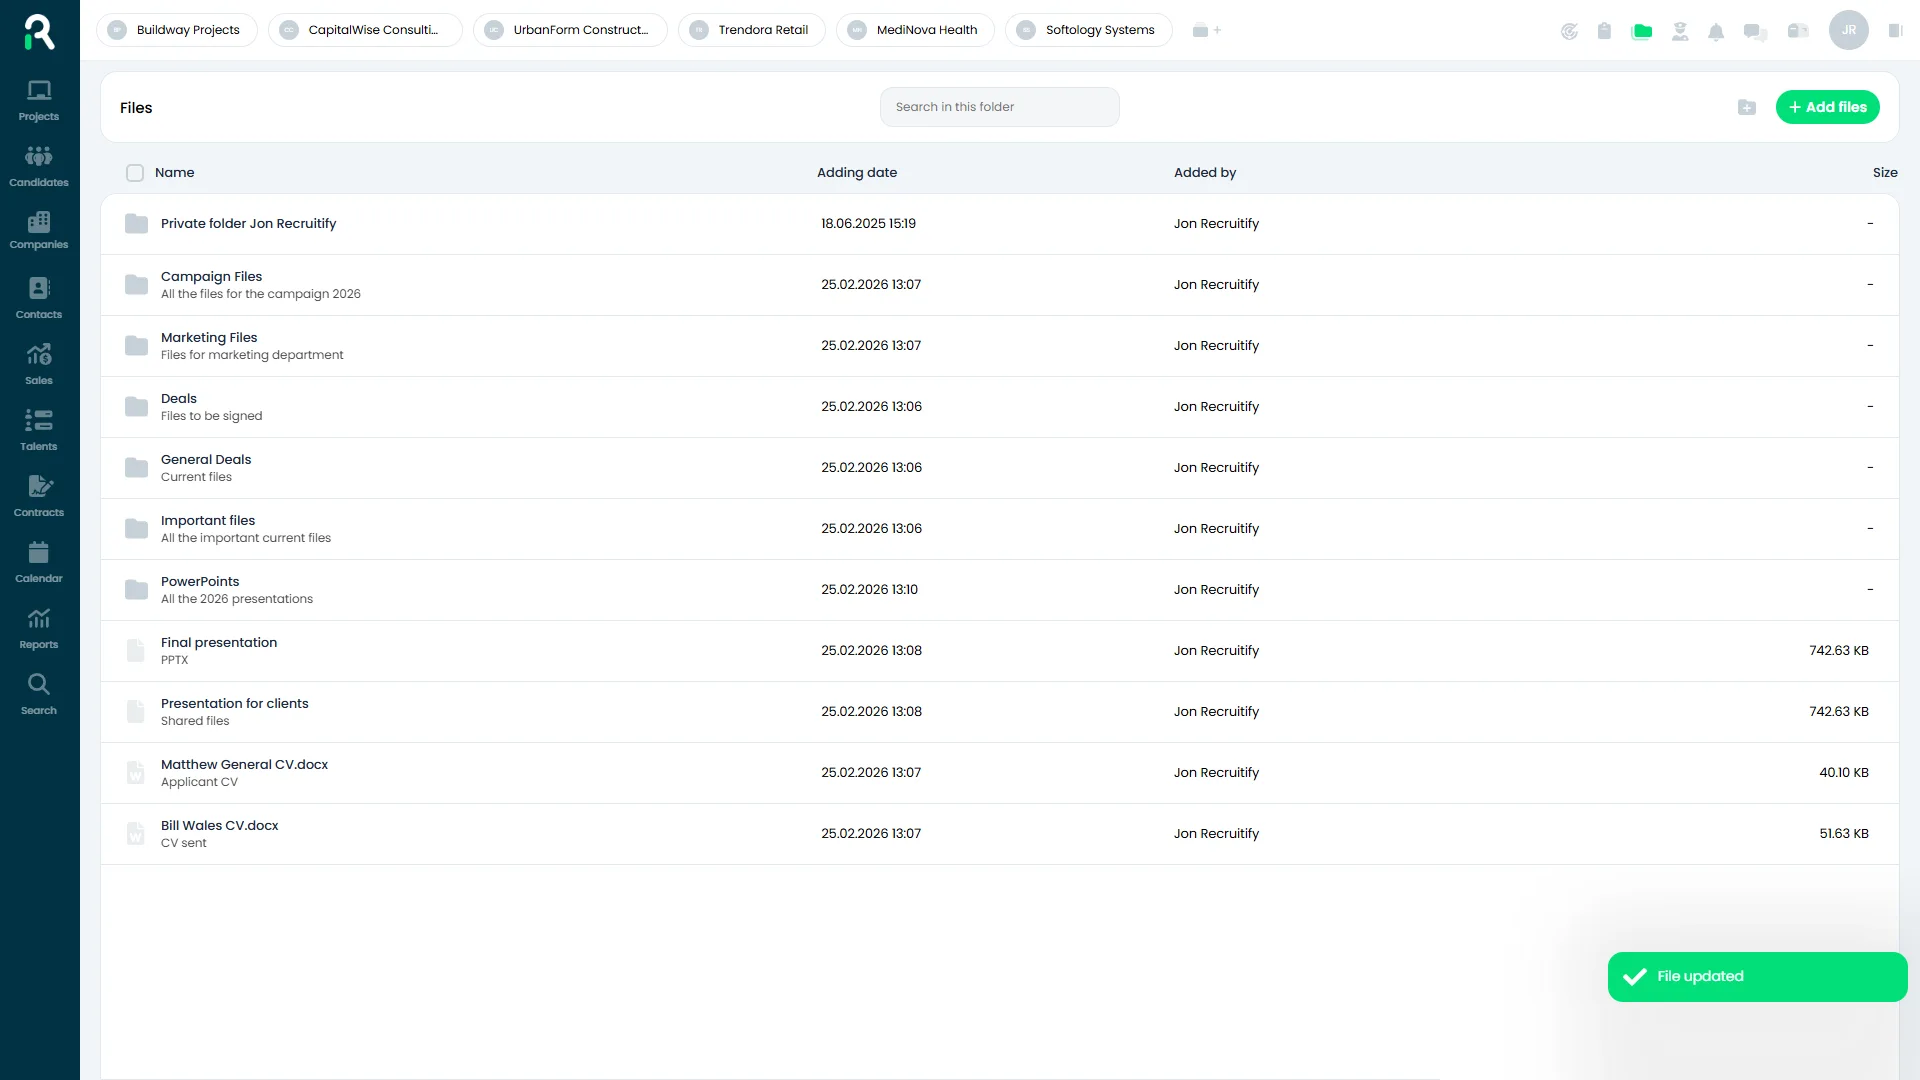Click the Add files button

1827,107
